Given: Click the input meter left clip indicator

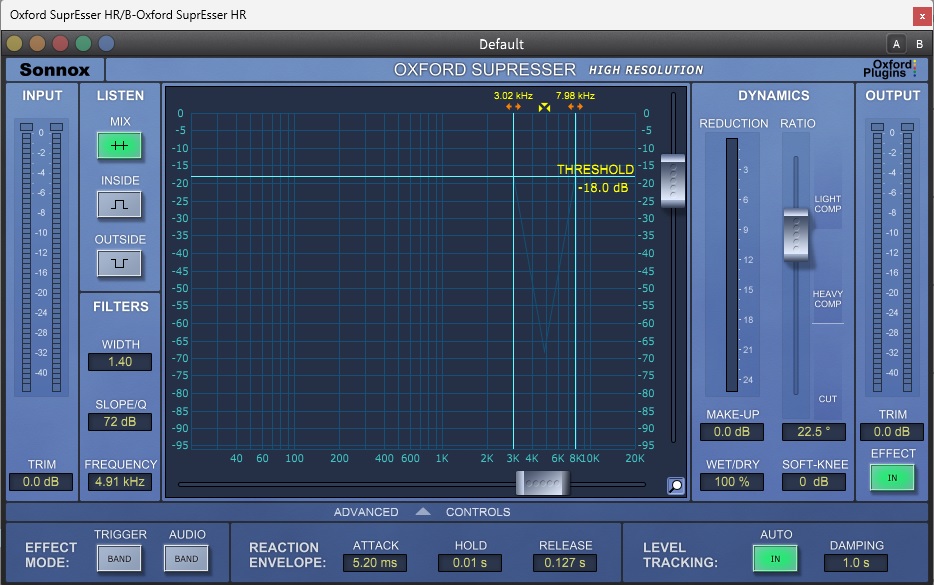Looking at the screenshot, I should click(x=26, y=127).
